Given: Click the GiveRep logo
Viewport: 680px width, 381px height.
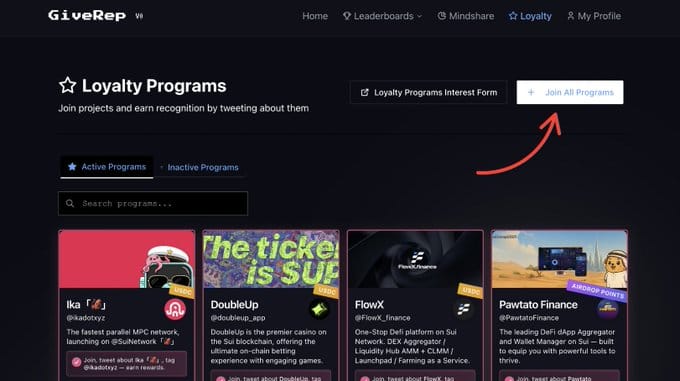Looking at the screenshot, I should coord(87,16).
